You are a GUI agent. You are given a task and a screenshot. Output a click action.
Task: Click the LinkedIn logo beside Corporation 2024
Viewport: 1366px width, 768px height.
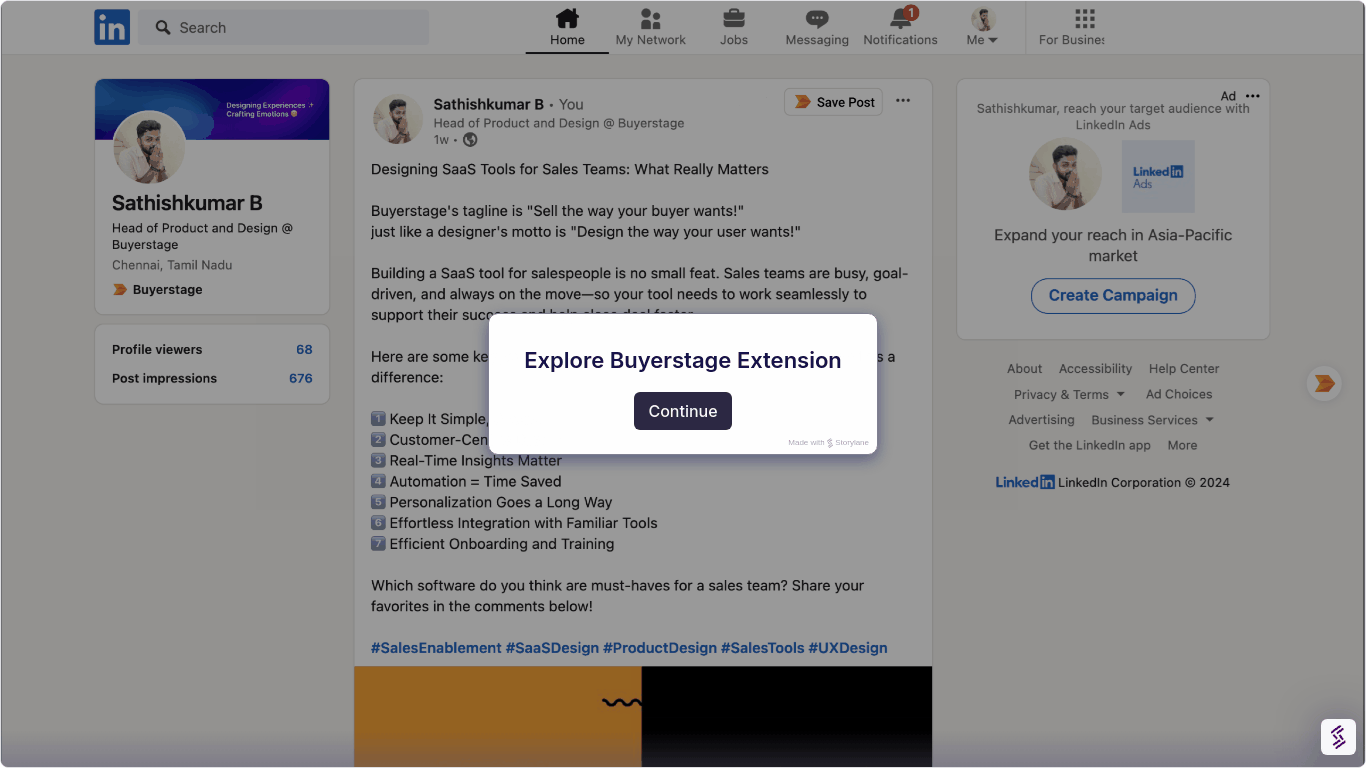pos(1025,482)
